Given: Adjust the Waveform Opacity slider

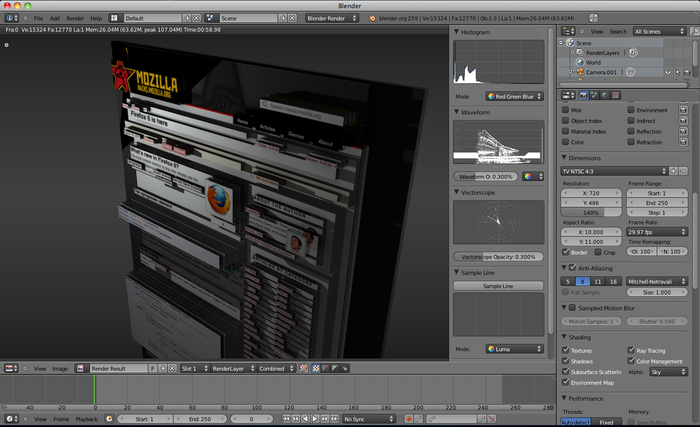Looking at the screenshot, I should point(486,176).
